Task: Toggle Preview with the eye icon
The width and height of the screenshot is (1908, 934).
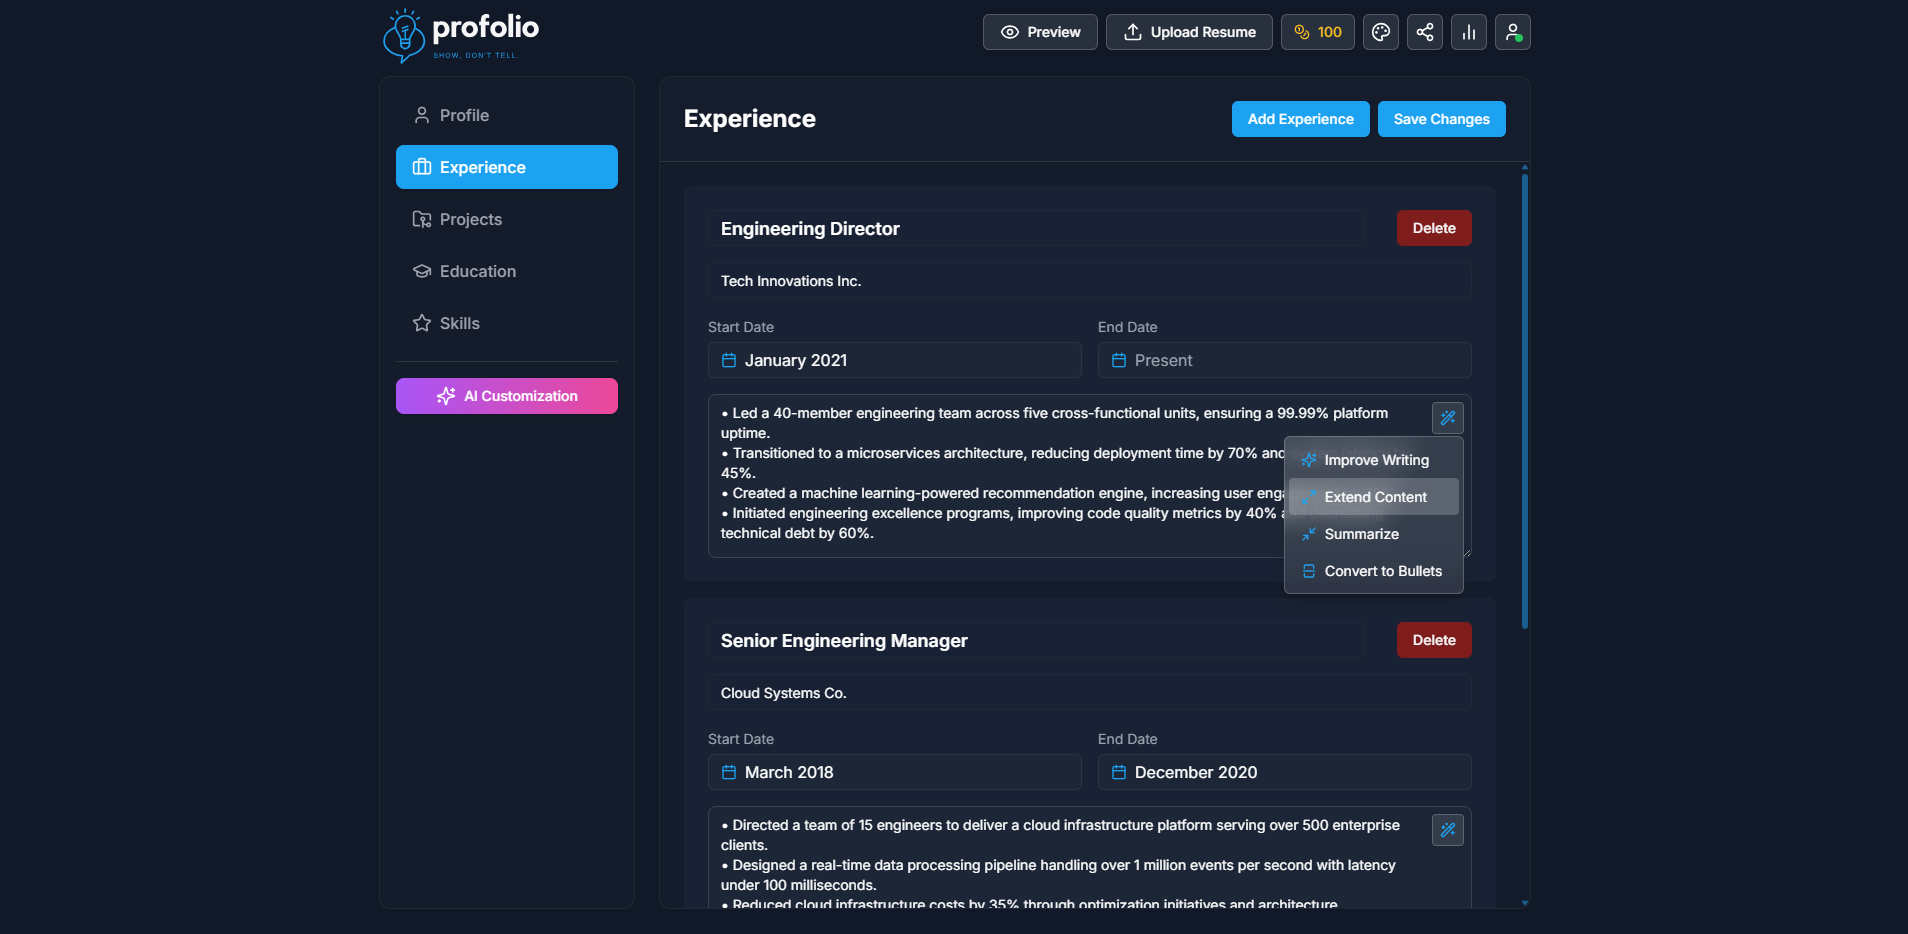Action: (x=1040, y=32)
